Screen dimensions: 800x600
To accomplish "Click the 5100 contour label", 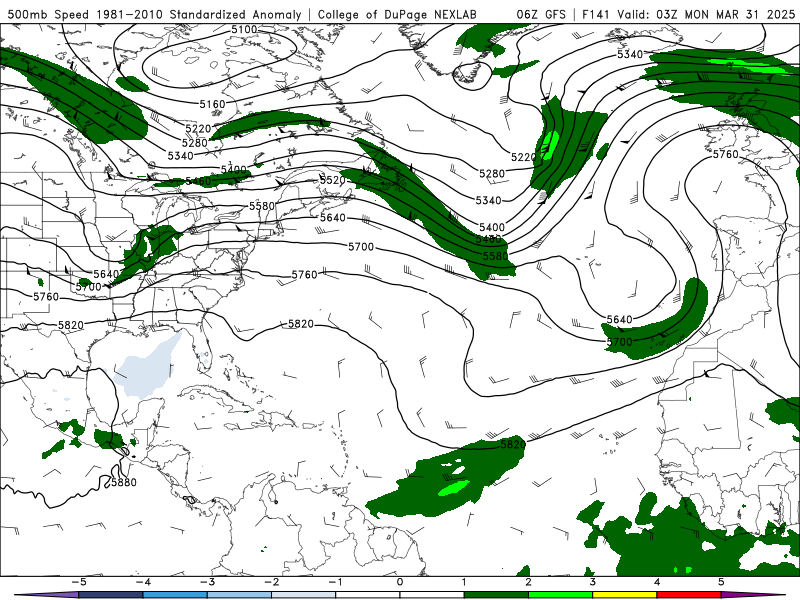I will pyautogui.click(x=244, y=30).
